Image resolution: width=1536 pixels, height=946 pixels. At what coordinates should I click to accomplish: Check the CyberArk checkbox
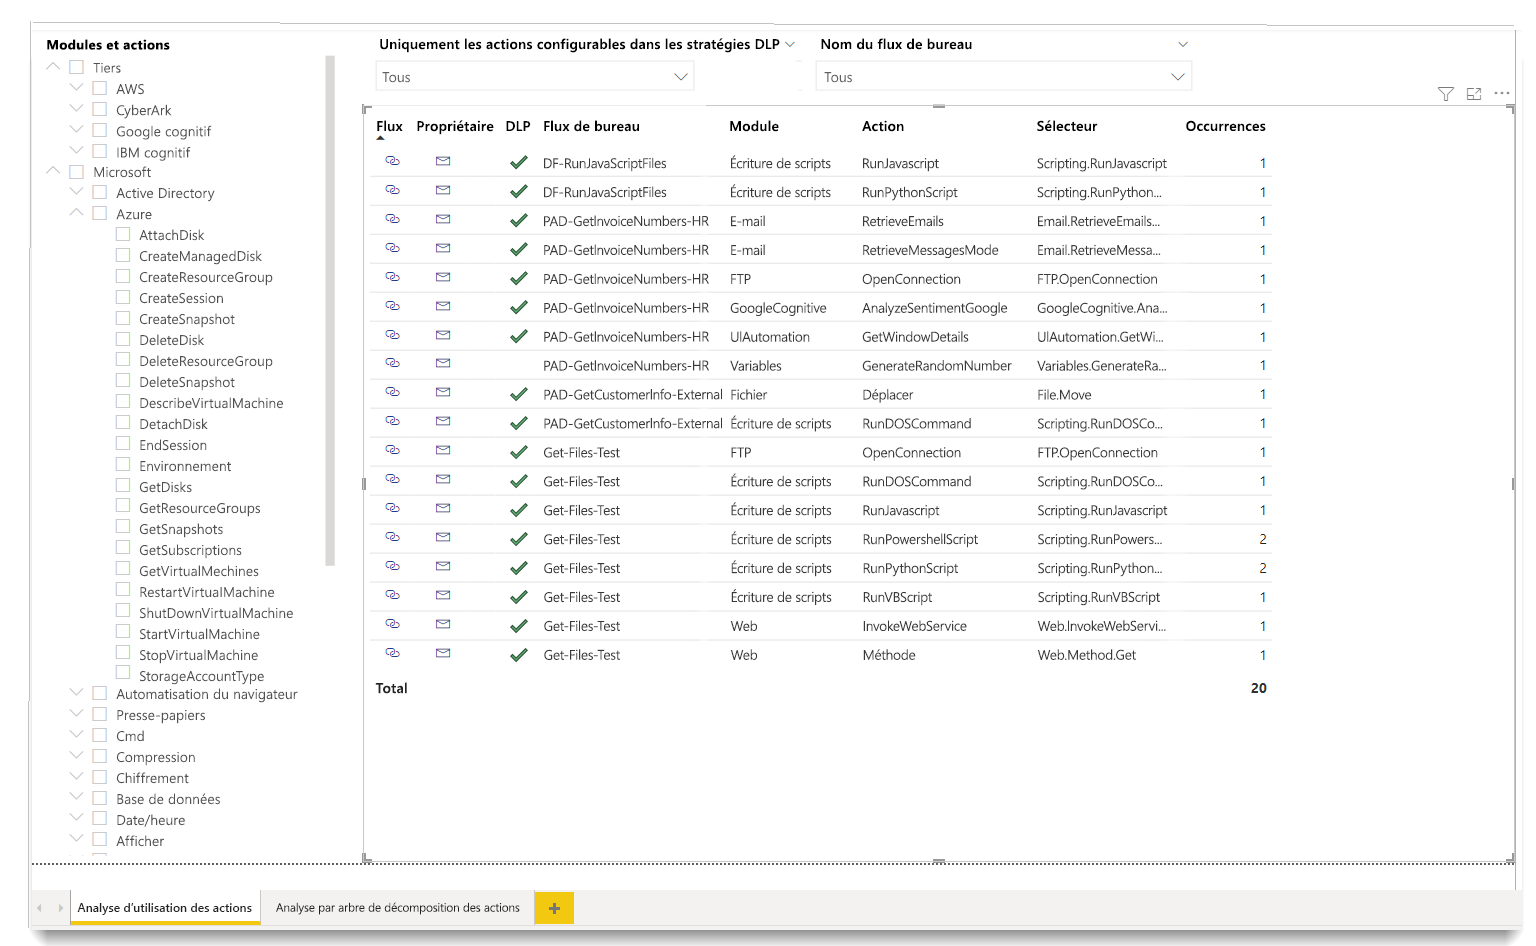tap(99, 109)
